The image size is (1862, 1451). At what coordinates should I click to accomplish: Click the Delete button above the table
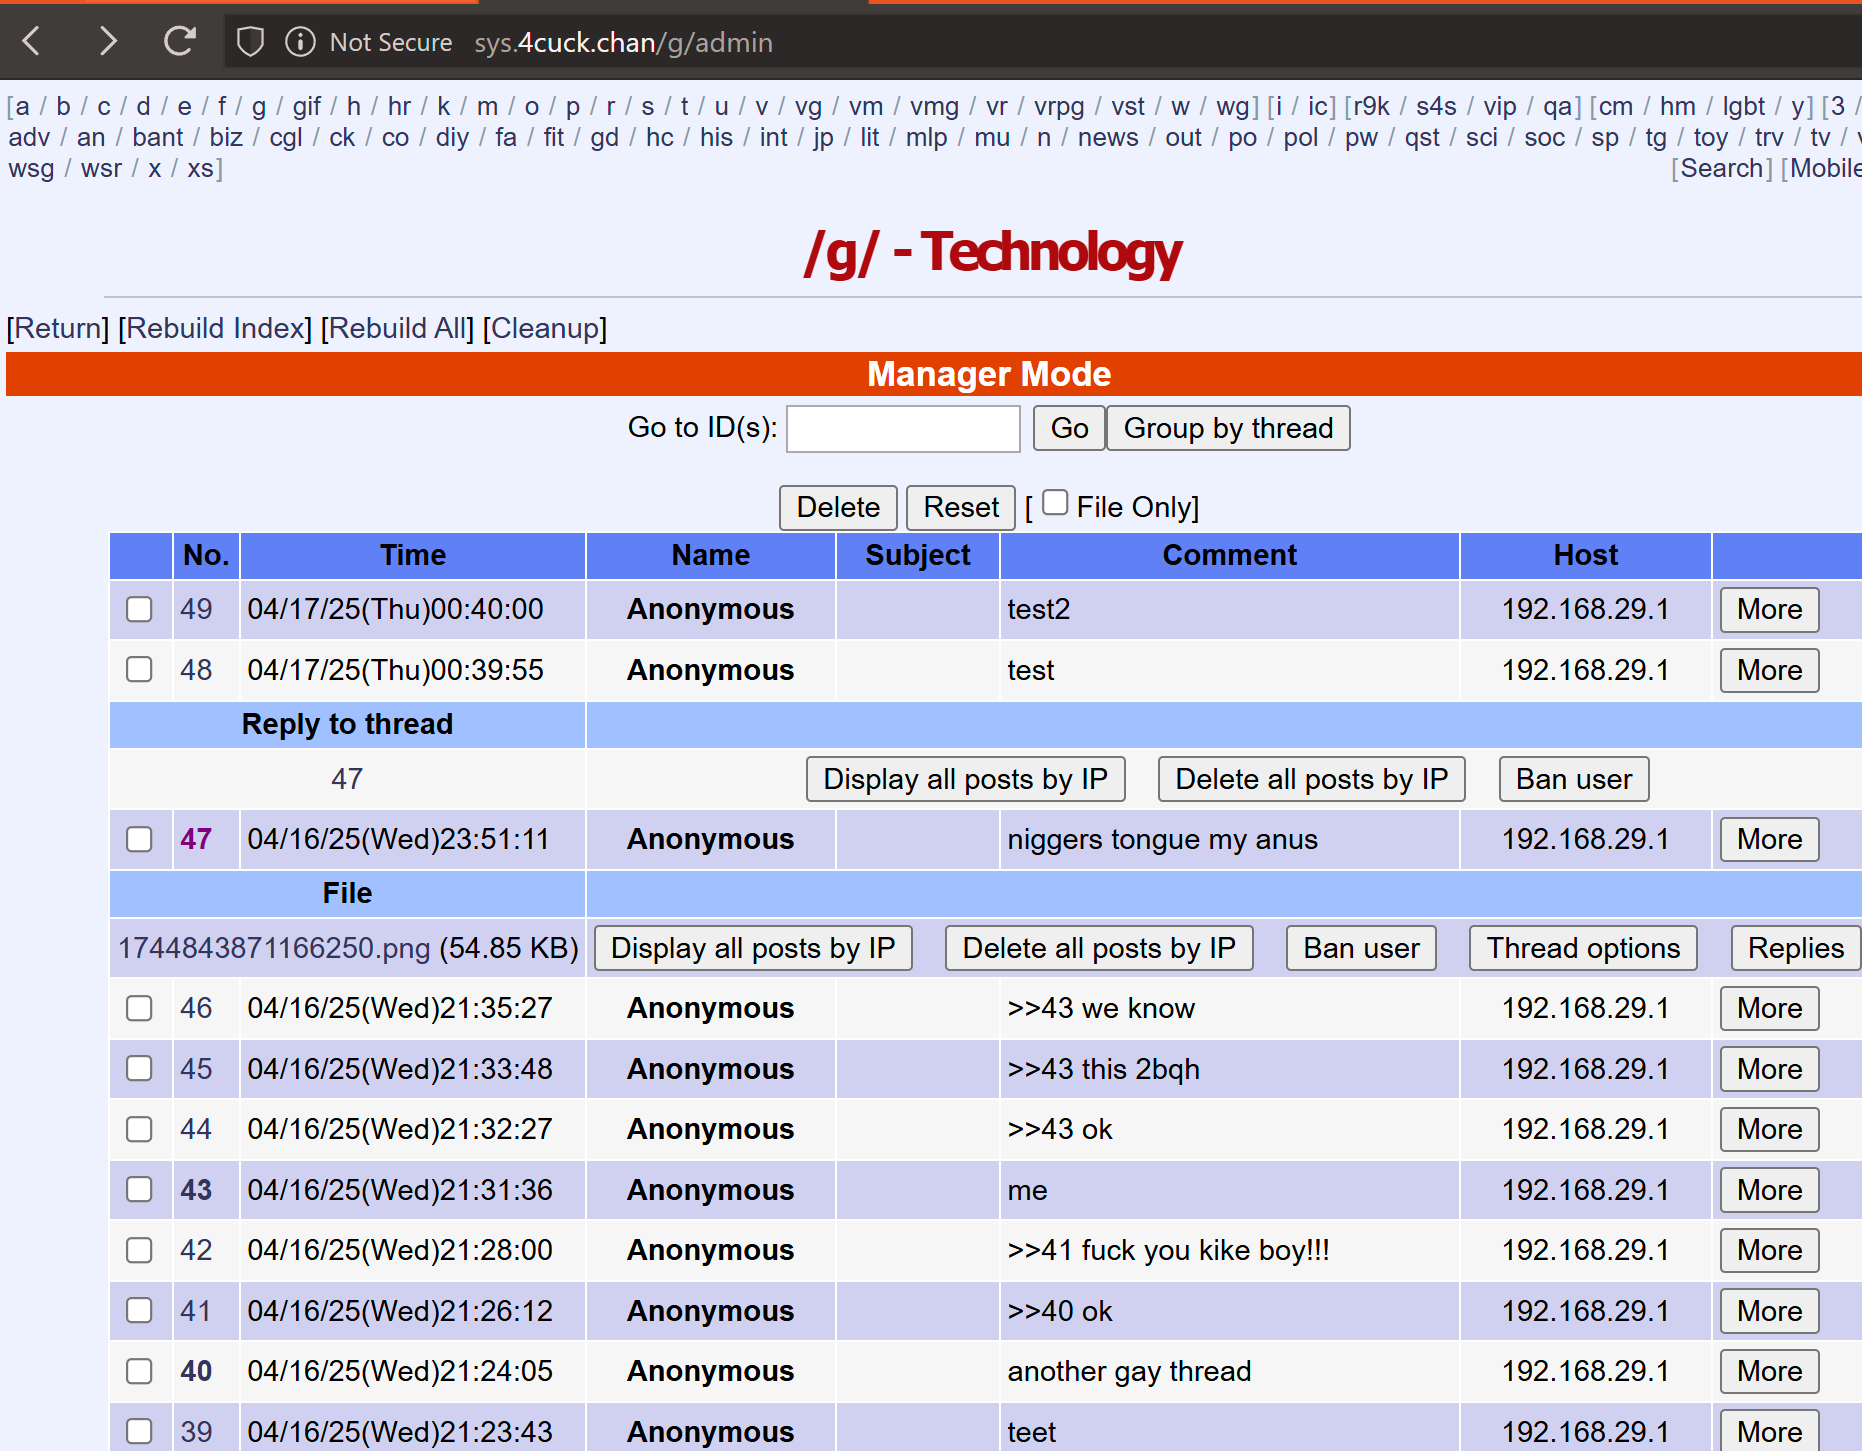coord(837,507)
